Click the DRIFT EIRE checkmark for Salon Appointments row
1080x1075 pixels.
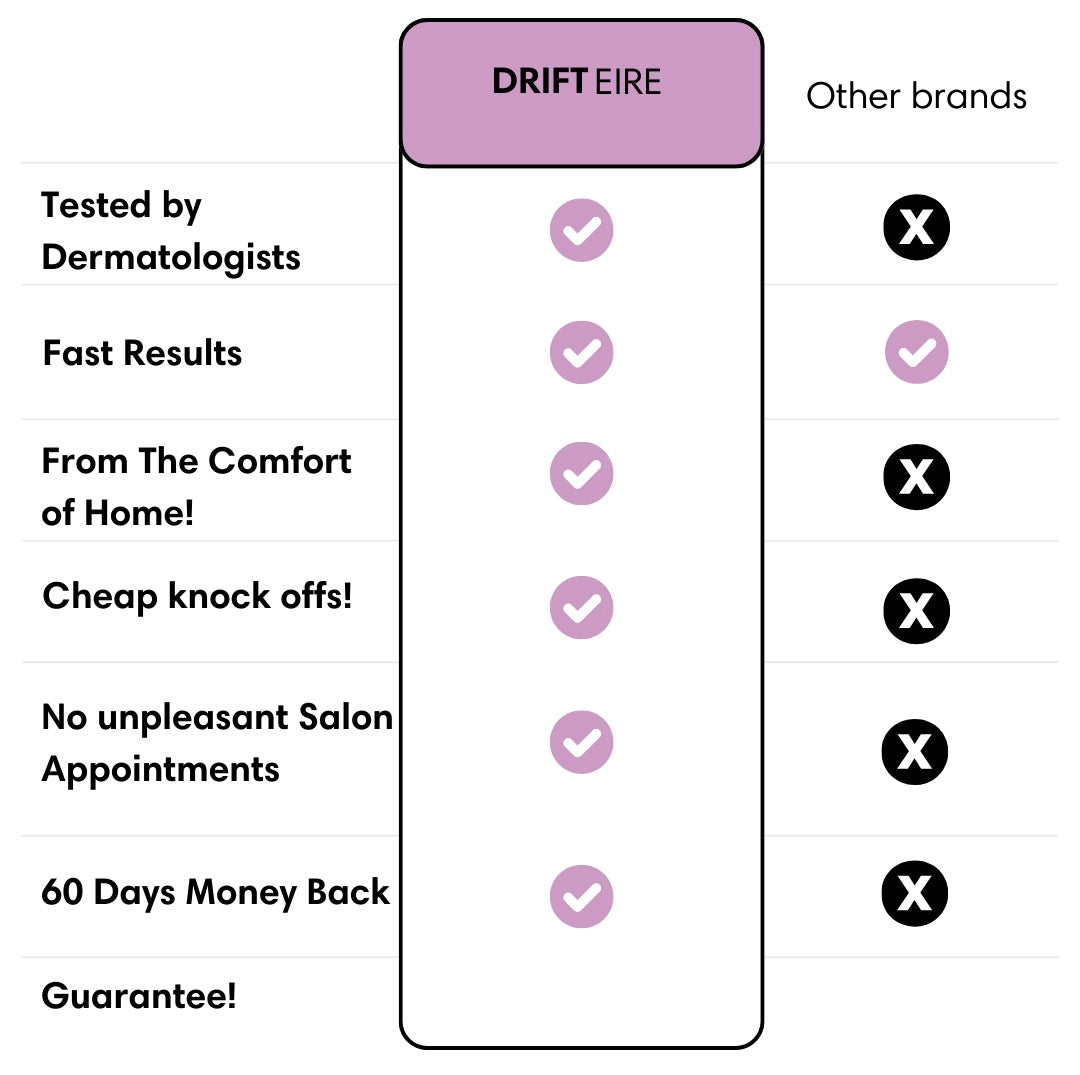tap(581, 742)
